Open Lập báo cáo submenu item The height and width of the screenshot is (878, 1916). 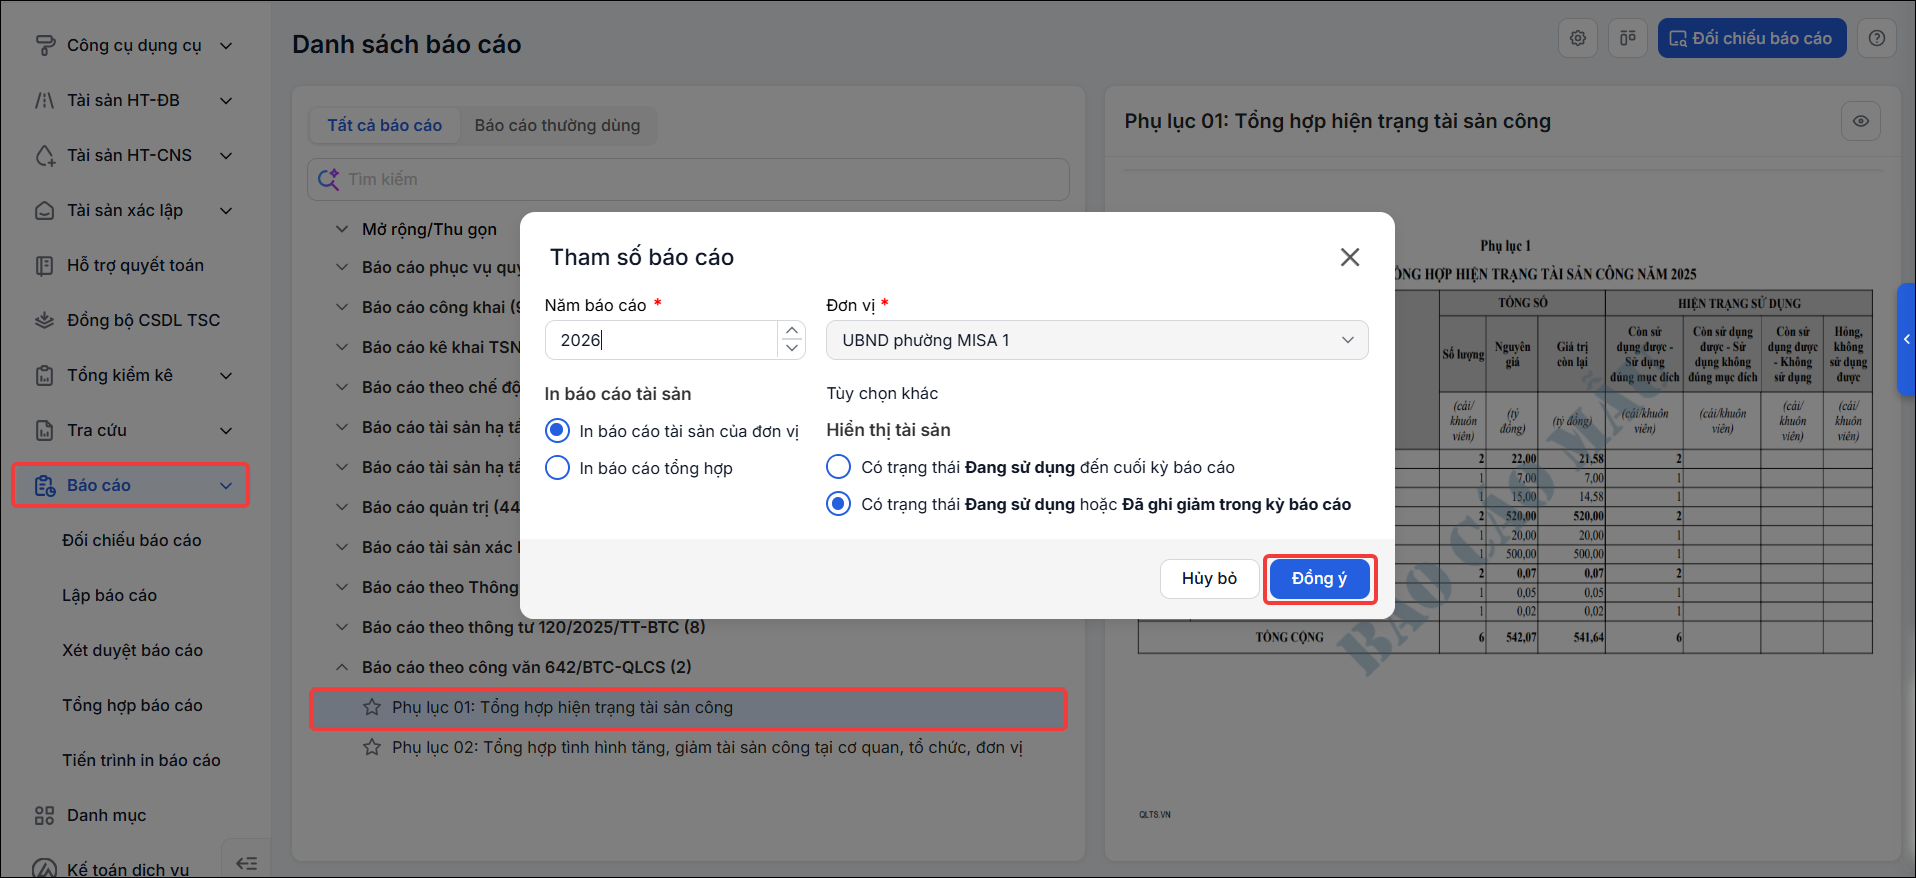(110, 595)
